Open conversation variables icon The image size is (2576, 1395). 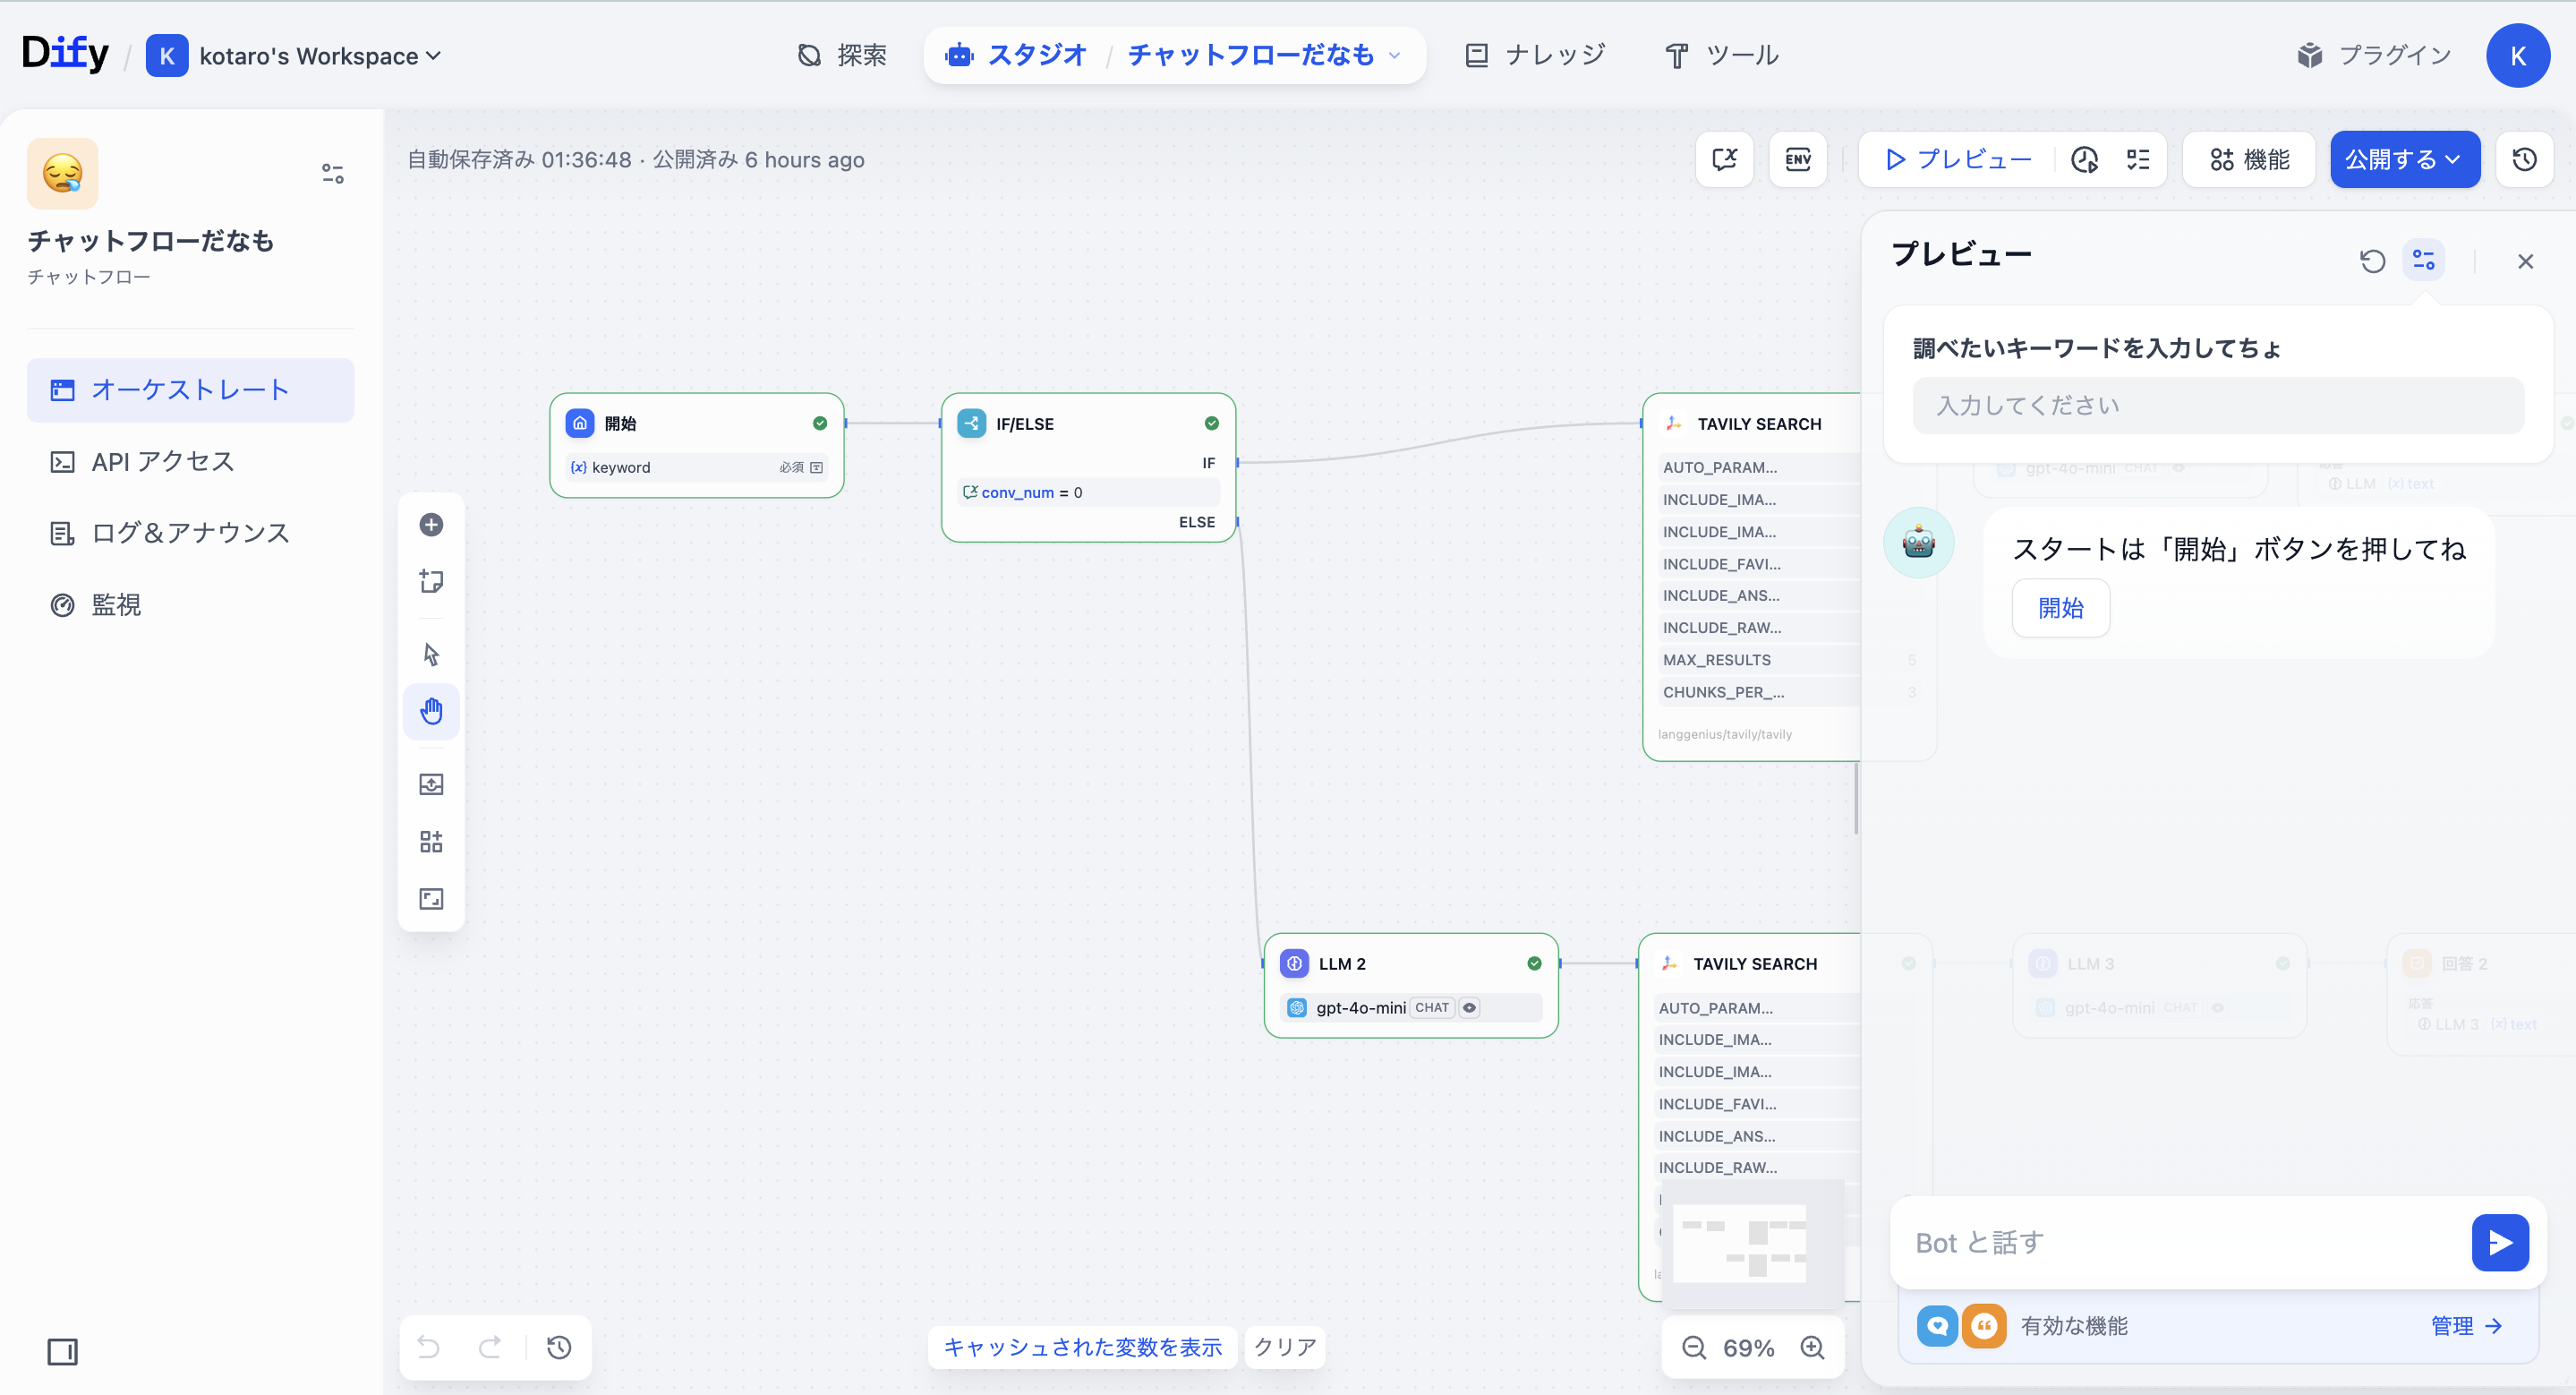1725,159
